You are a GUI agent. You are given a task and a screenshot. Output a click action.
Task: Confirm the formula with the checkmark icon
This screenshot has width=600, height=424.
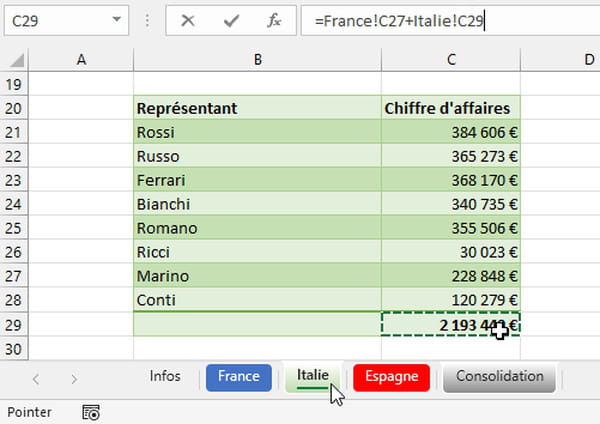pyautogui.click(x=231, y=20)
